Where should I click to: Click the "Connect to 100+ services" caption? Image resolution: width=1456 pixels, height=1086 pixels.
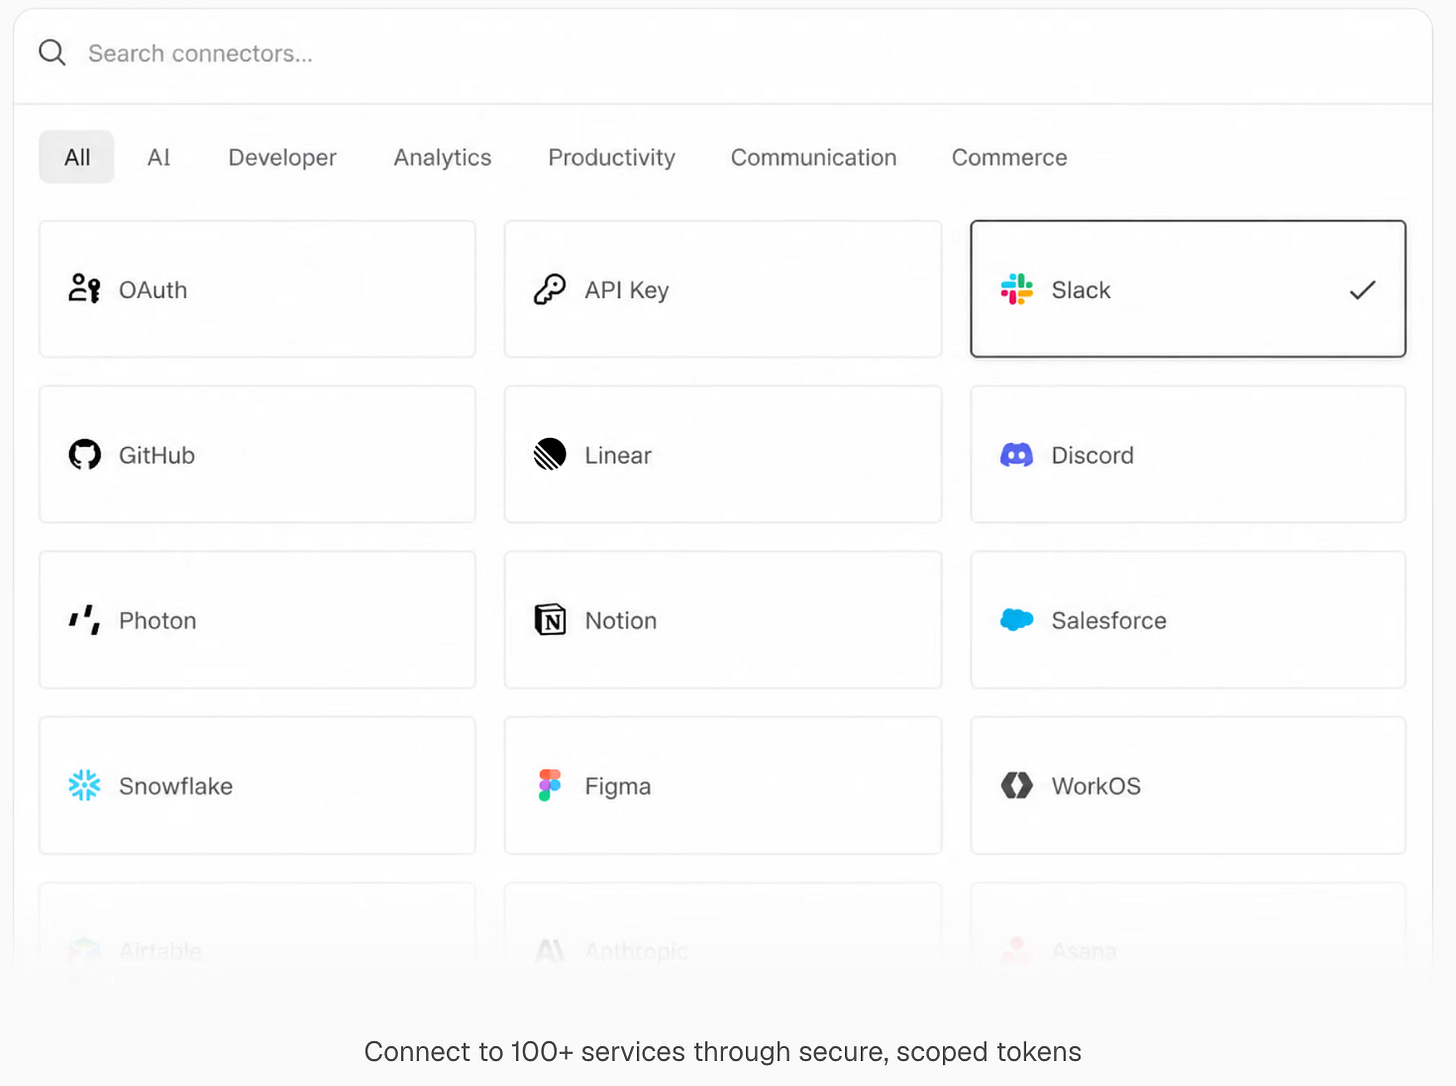723,1052
